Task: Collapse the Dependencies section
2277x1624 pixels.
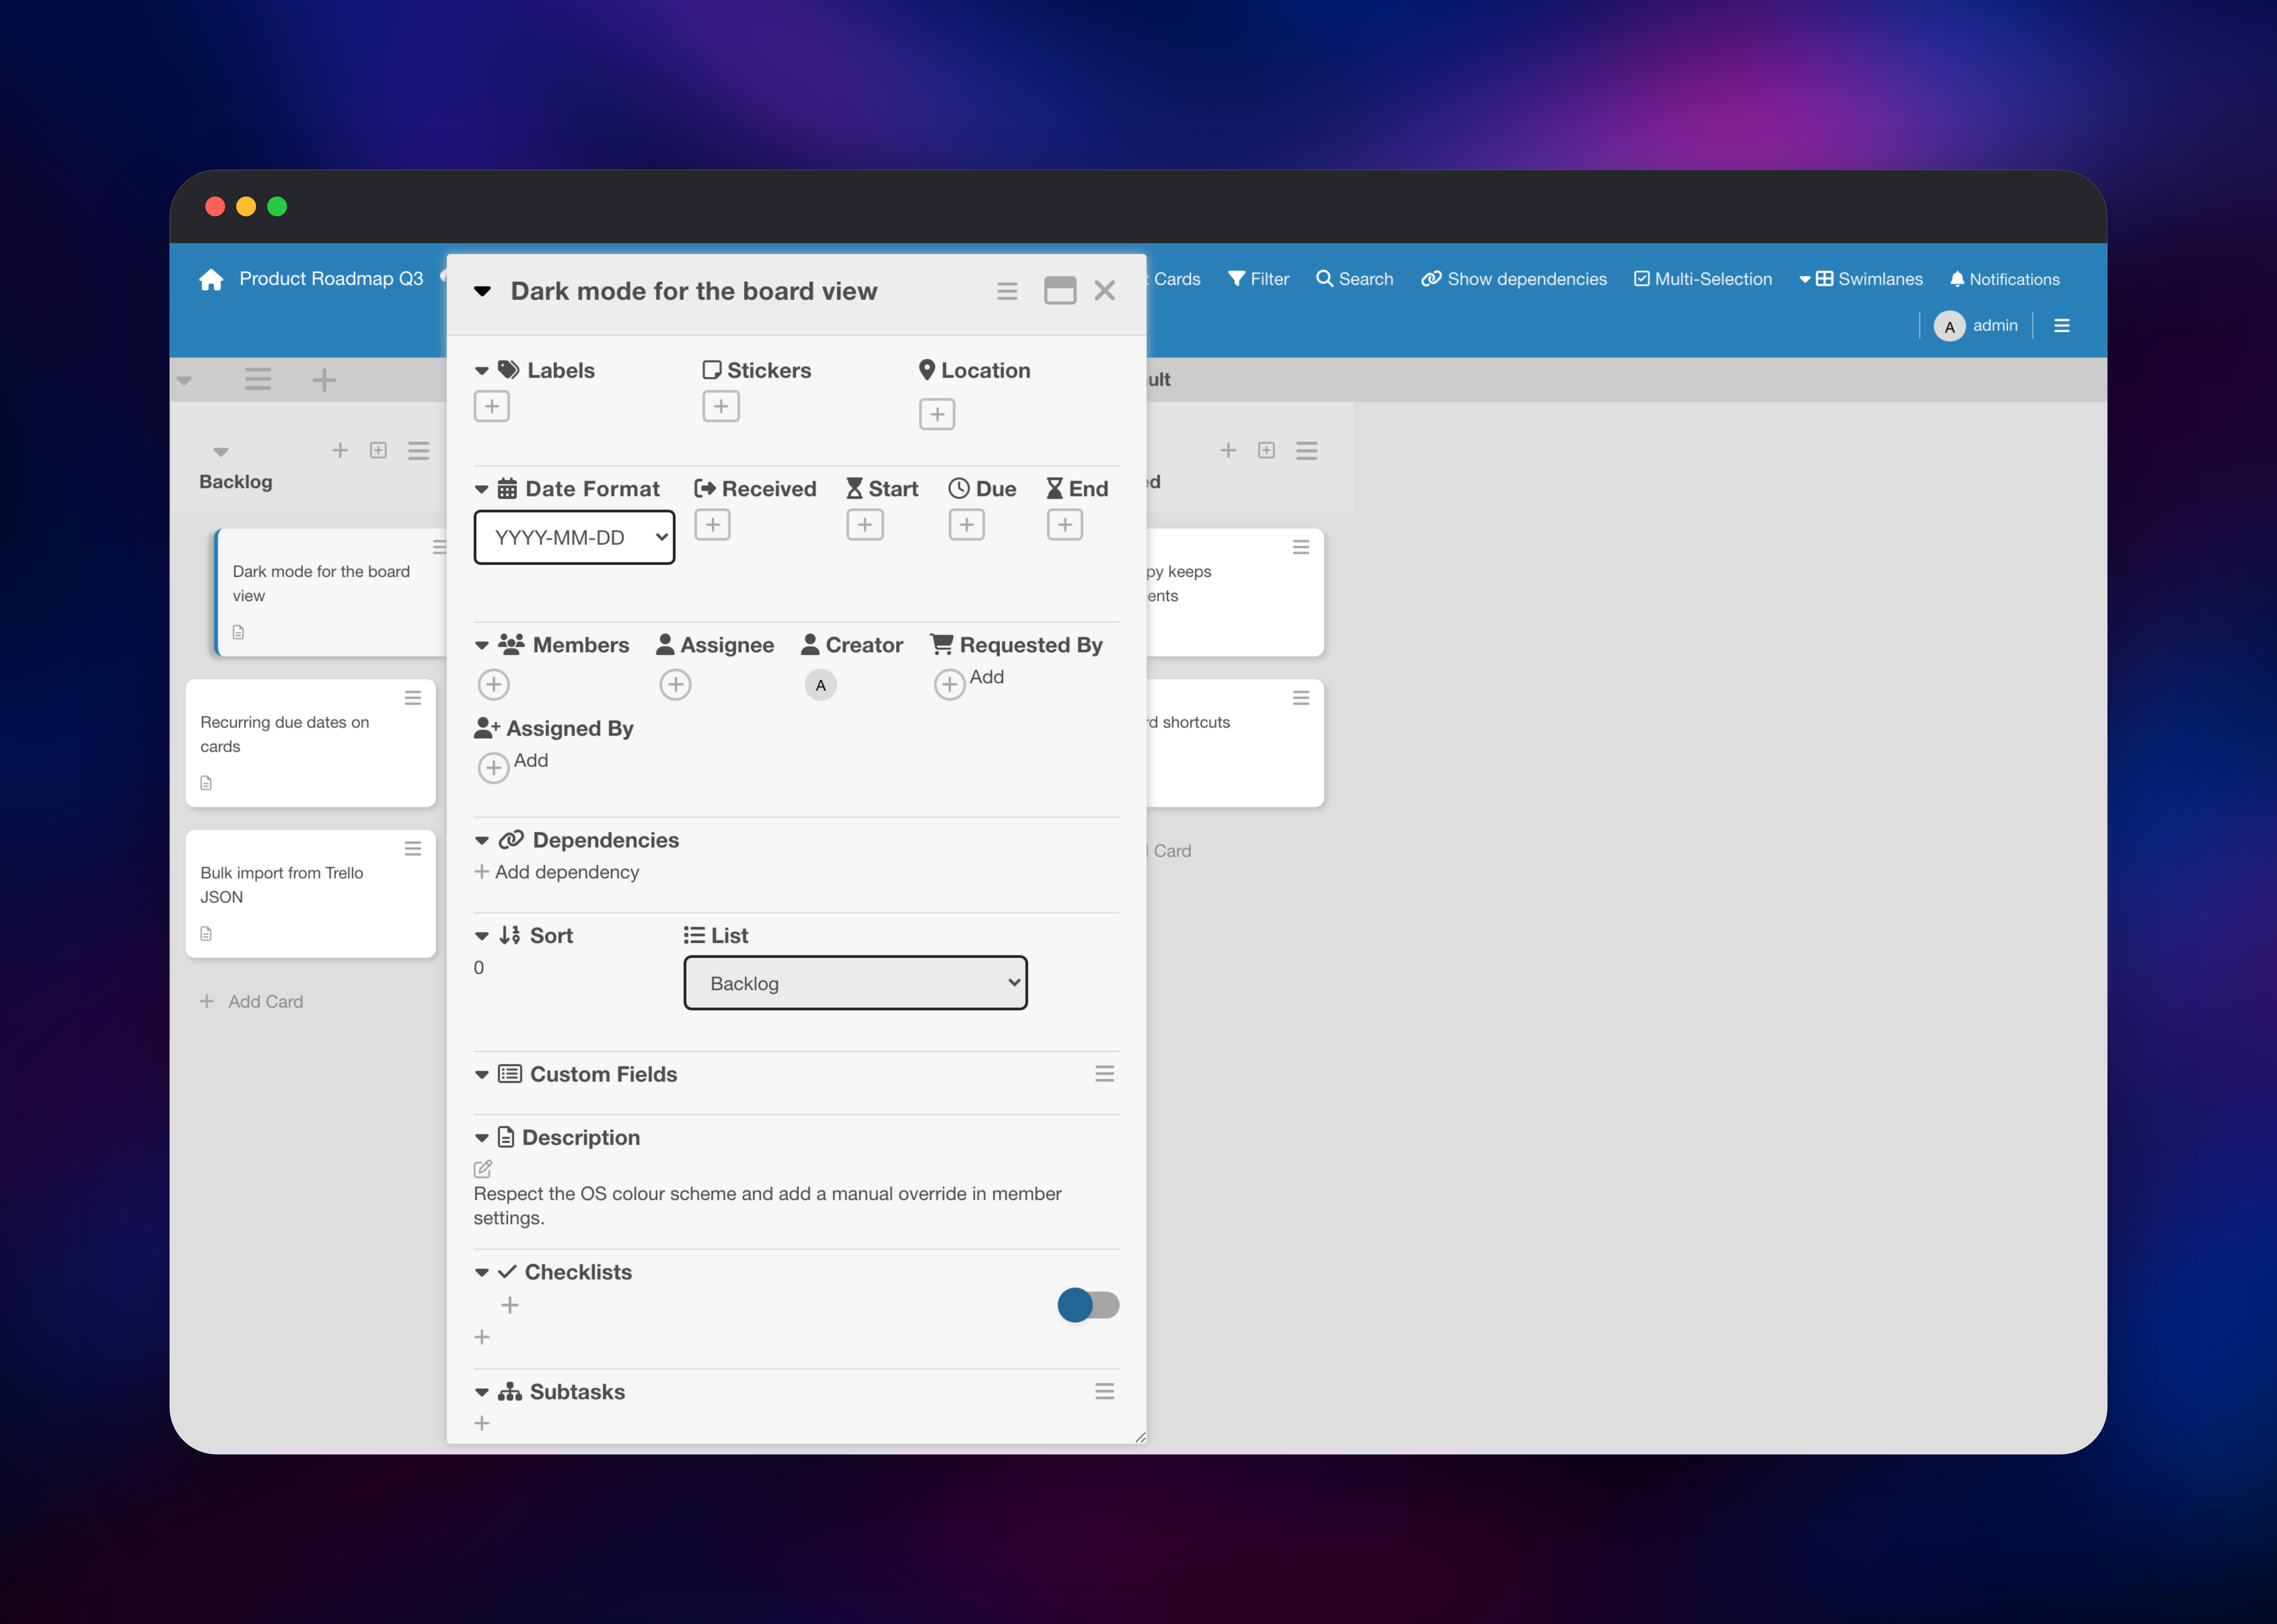Action: click(482, 841)
